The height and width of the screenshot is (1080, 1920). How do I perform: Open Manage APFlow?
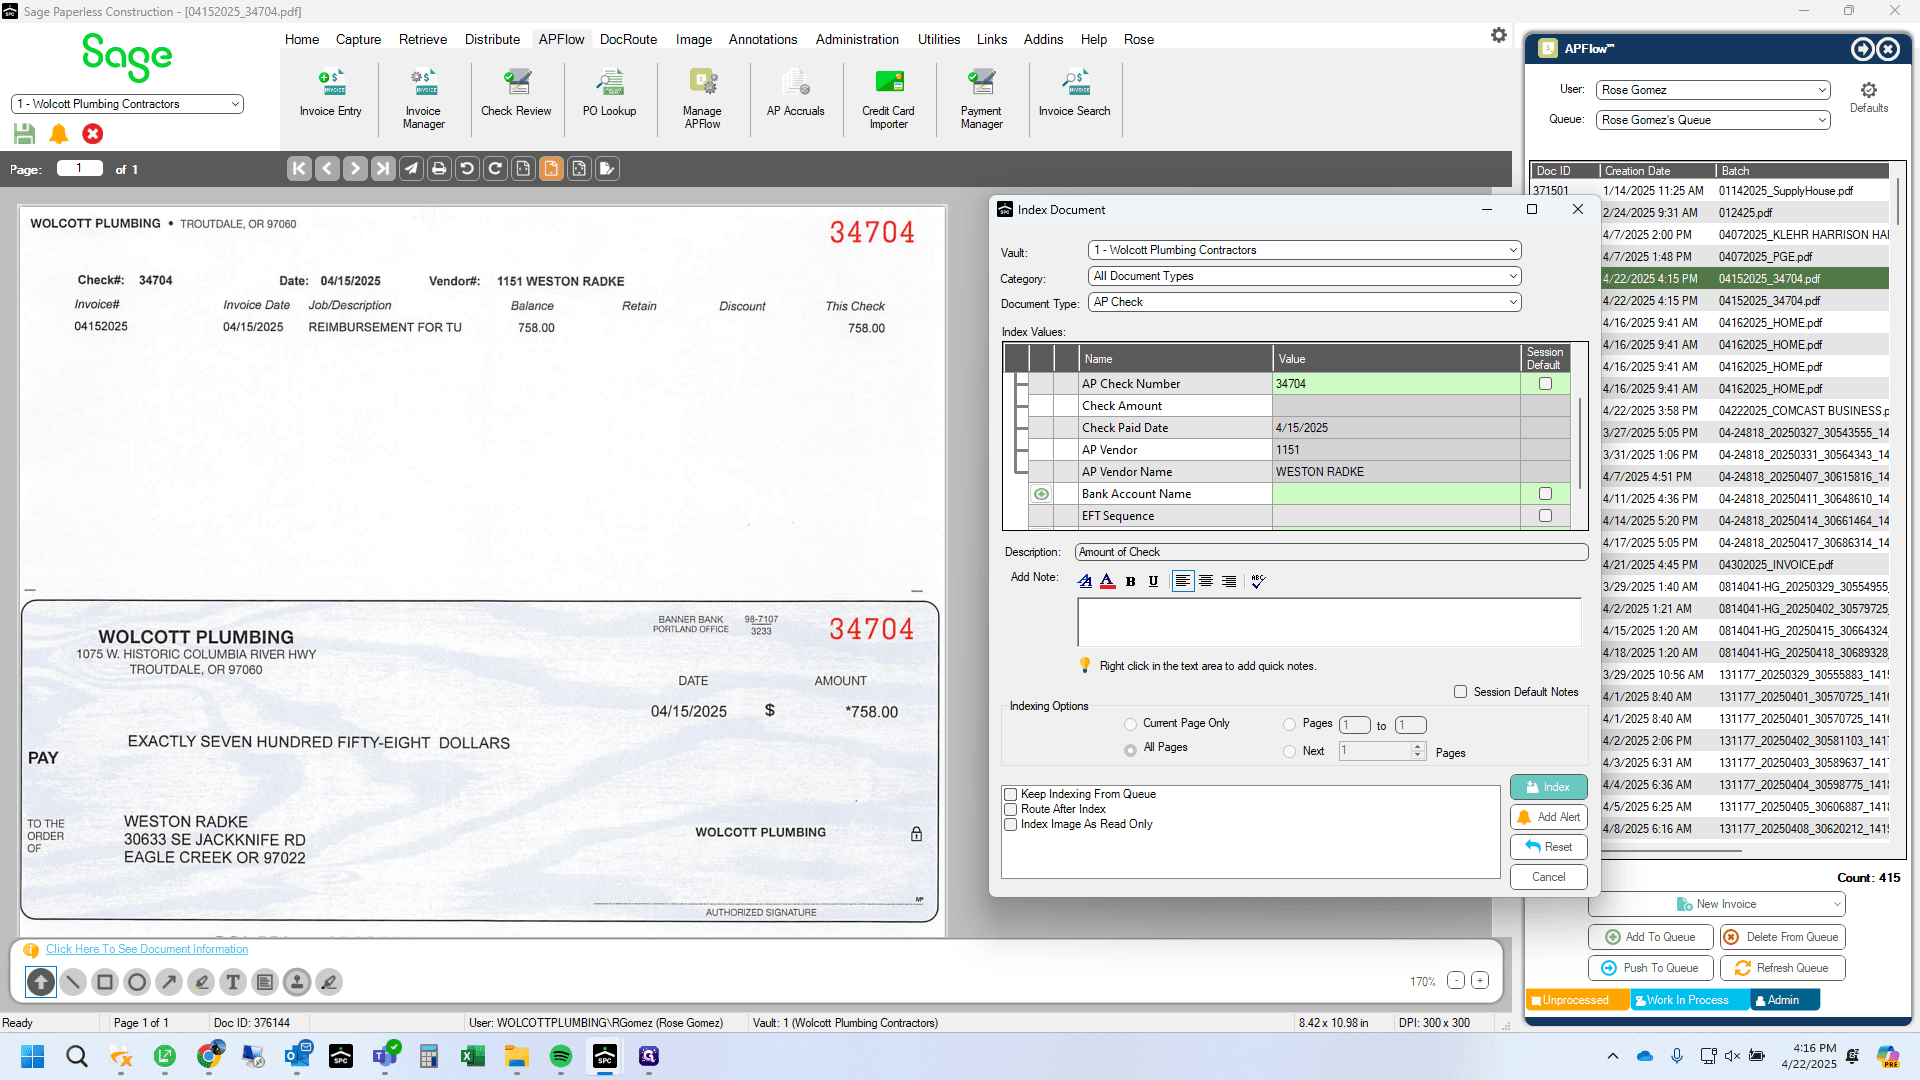tap(702, 99)
